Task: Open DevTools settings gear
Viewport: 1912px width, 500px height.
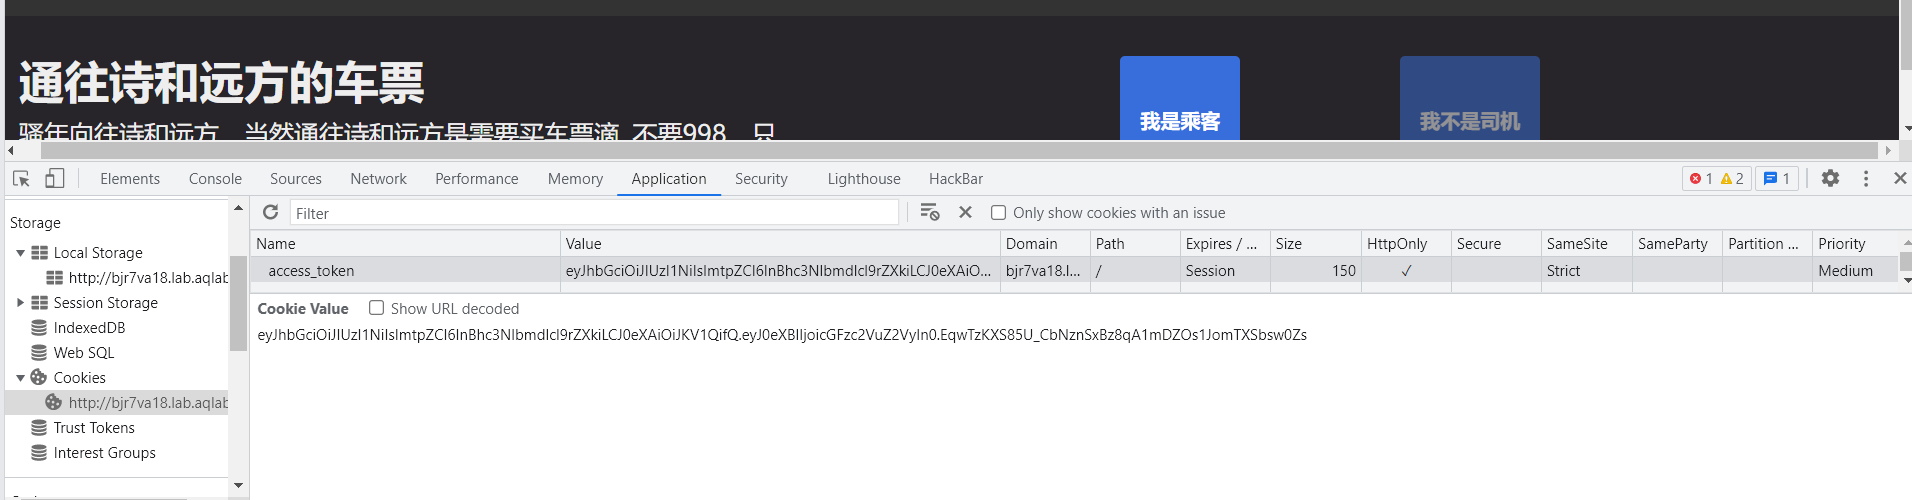Action: pyautogui.click(x=1830, y=178)
